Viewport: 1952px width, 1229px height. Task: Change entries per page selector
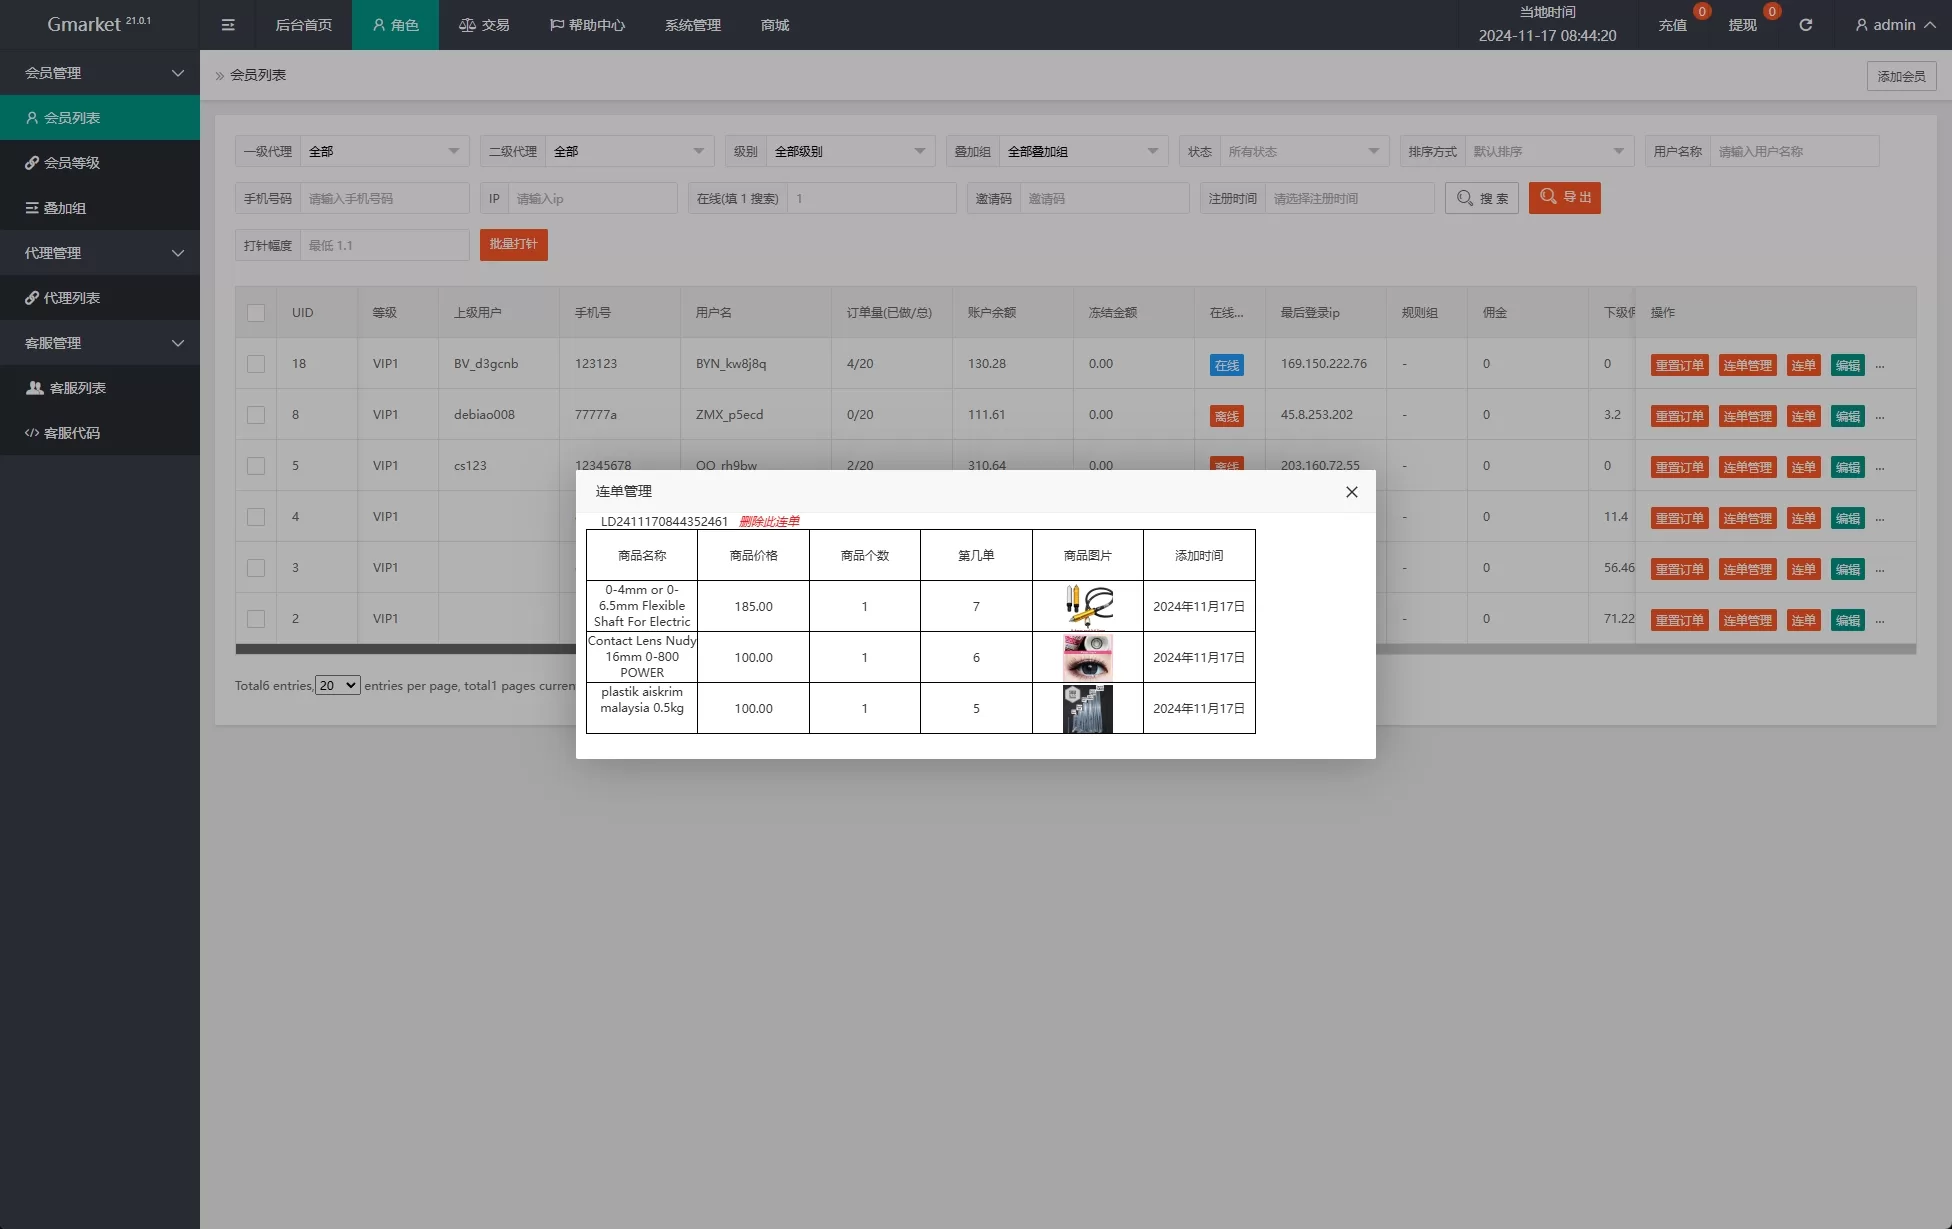tap(337, 686)
